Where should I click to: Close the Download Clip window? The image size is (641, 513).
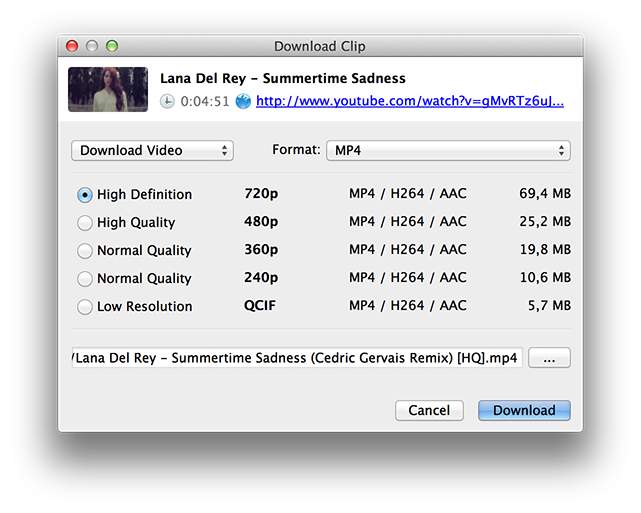(x=72, y=46)
